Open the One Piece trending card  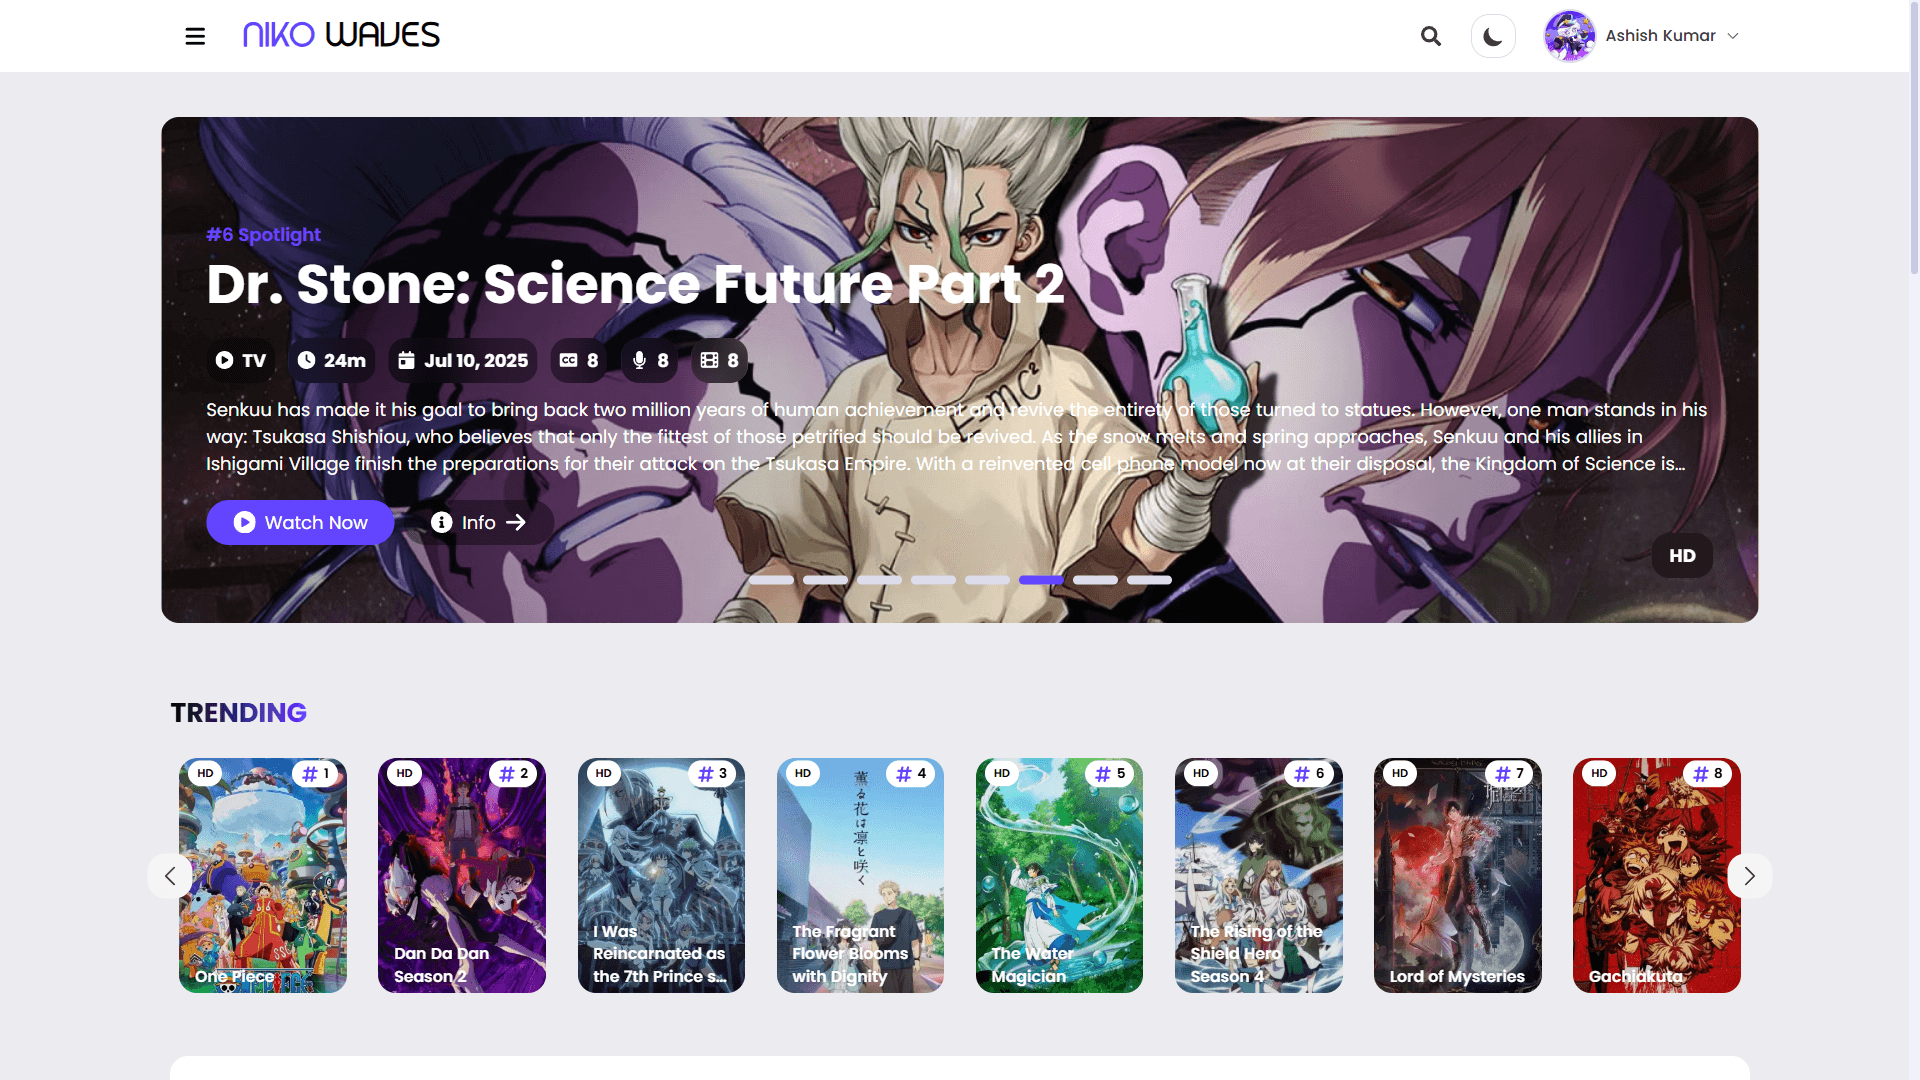263,875
